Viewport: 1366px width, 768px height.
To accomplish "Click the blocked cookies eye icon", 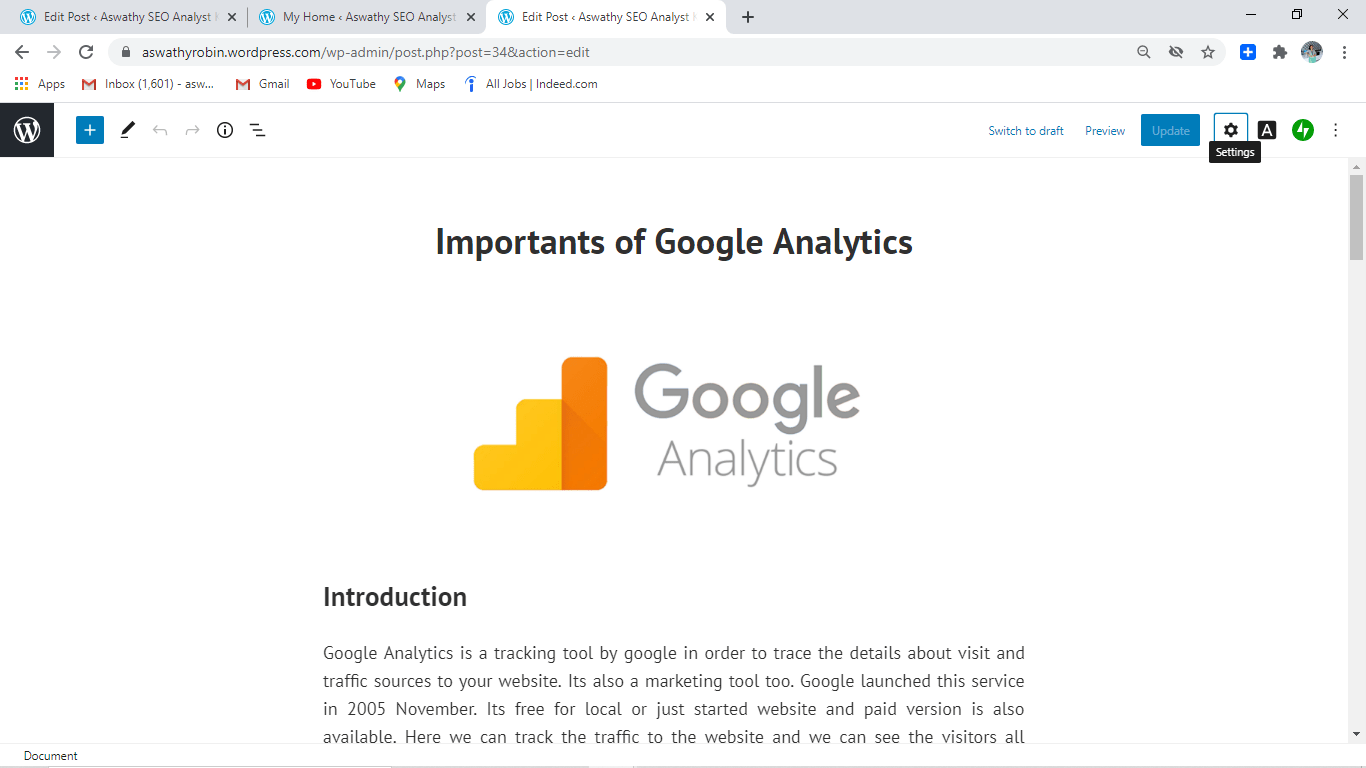I will [1176, 52].
